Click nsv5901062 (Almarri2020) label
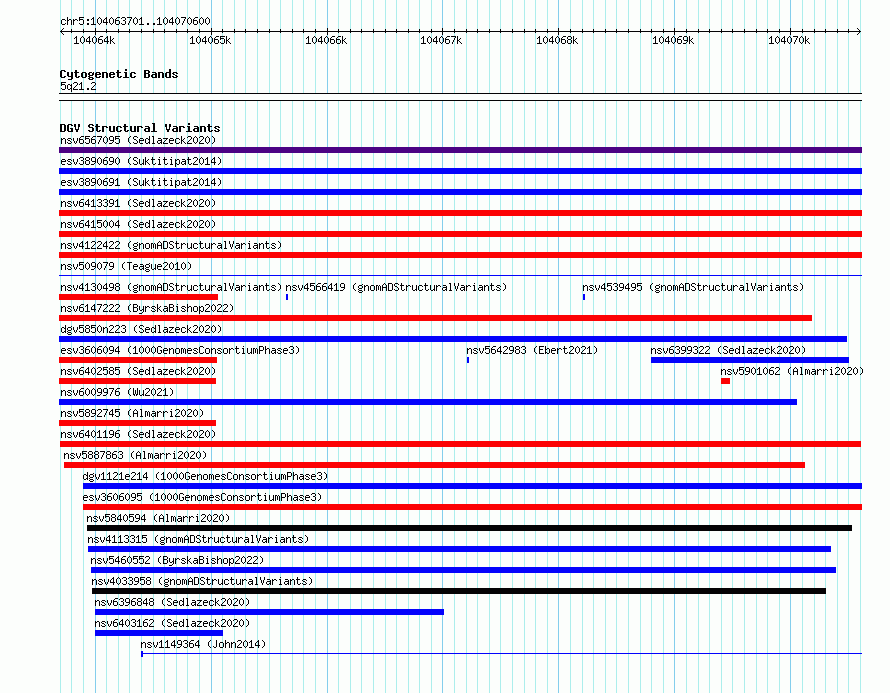The width and height of the screenshot is (890, 693). (x=792, y=371)
